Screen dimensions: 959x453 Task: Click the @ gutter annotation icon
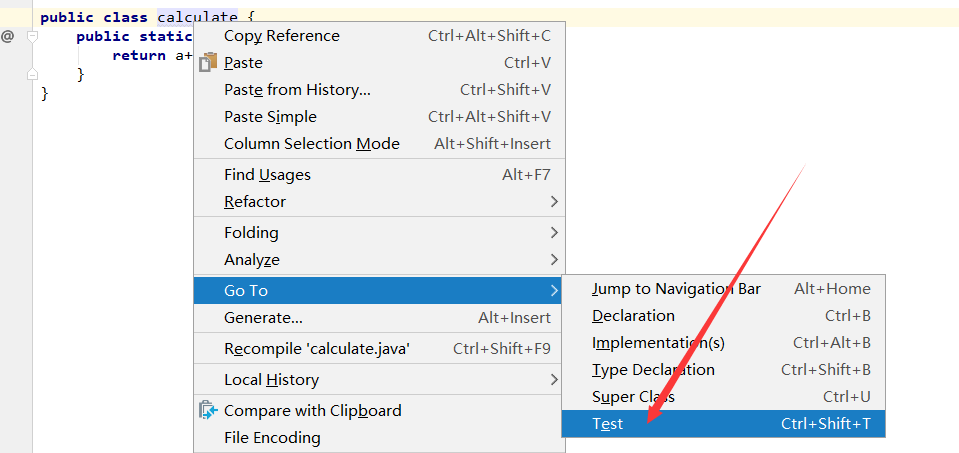[x=7, y=36]
